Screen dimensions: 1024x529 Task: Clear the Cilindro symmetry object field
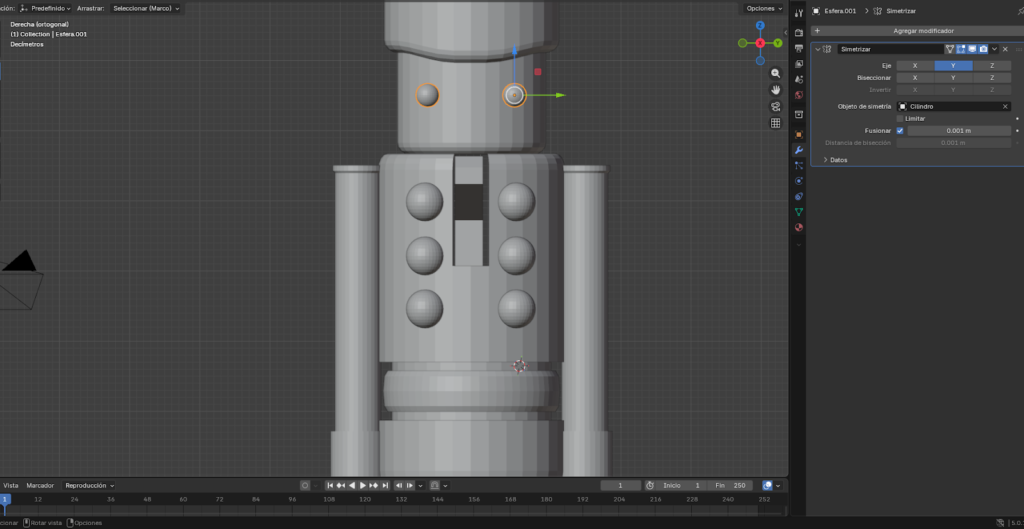coord(1005,106)
